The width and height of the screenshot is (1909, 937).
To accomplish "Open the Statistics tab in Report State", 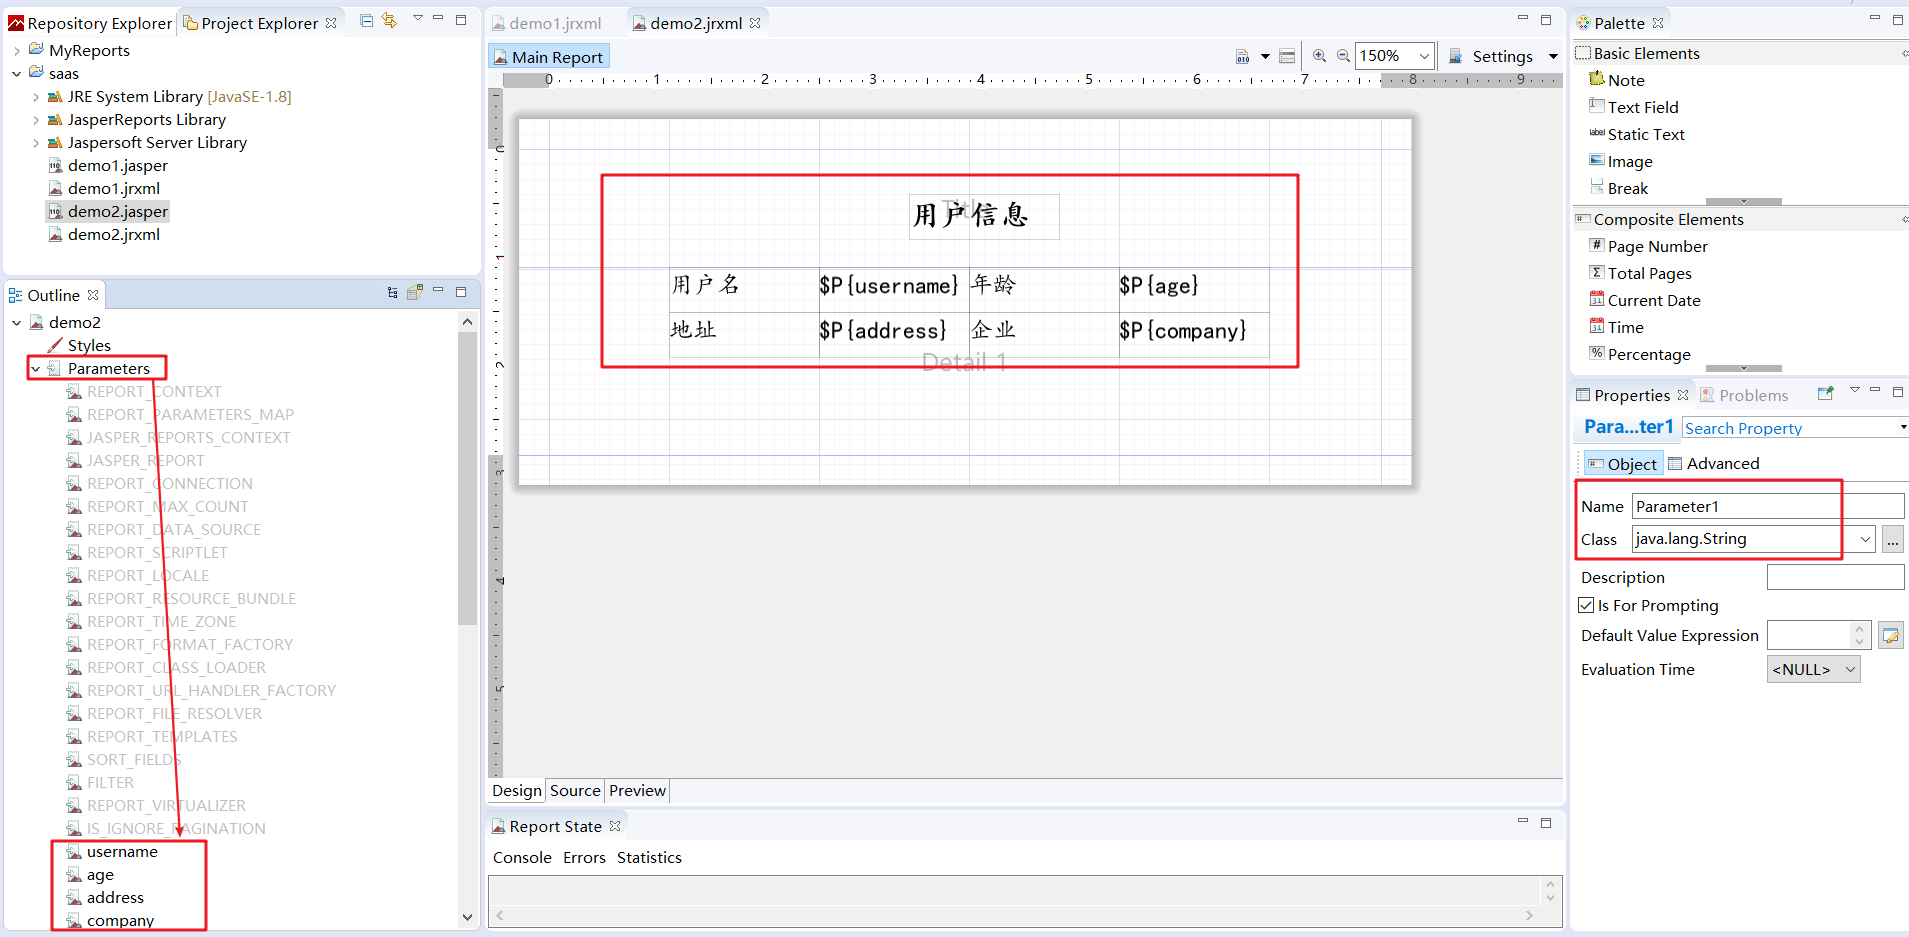I will click(649, 857).
